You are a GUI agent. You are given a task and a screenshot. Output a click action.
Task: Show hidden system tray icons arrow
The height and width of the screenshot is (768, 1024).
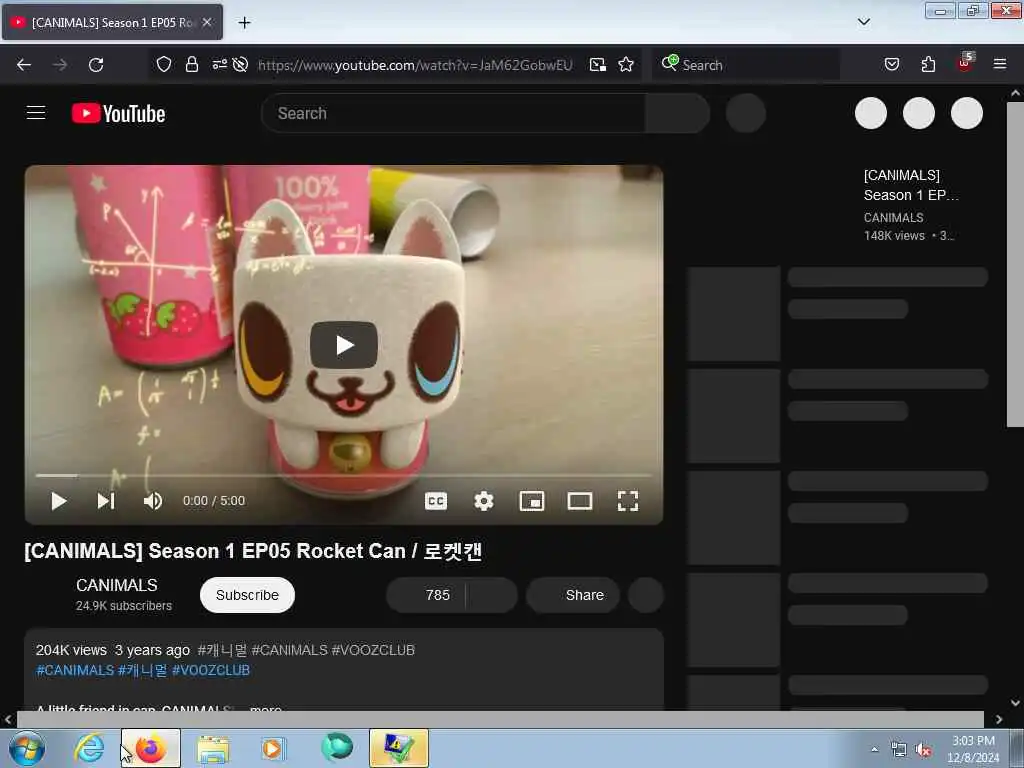click(874, 749)
